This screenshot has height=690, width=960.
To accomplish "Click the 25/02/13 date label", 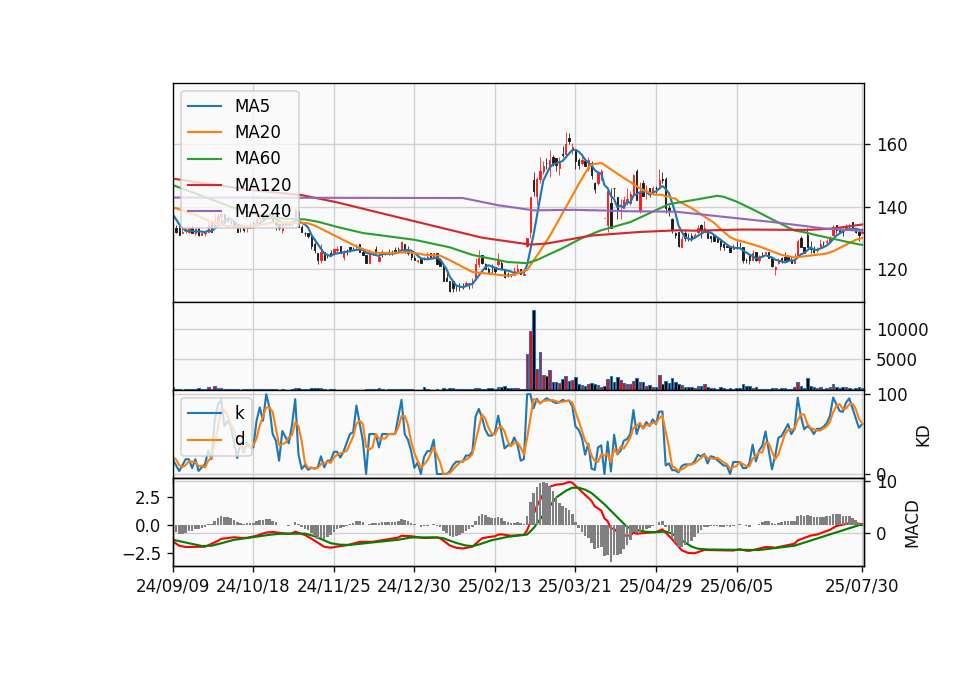I will tap(495, 586).
